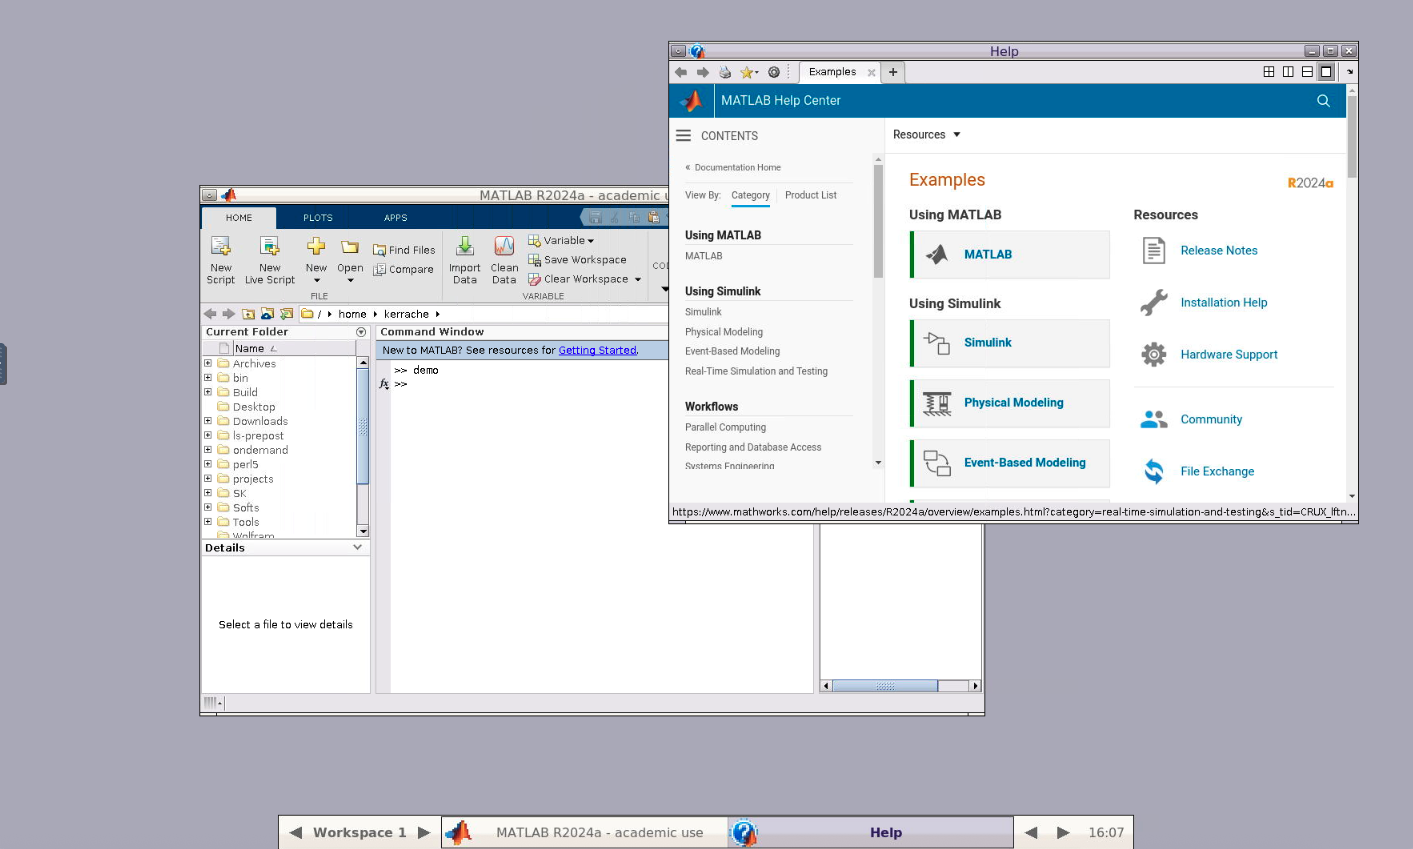This screenshot has width=1413, height=849.
Task: Open the Clear Workspace dropdown arrow
Action: pos(638,279)
